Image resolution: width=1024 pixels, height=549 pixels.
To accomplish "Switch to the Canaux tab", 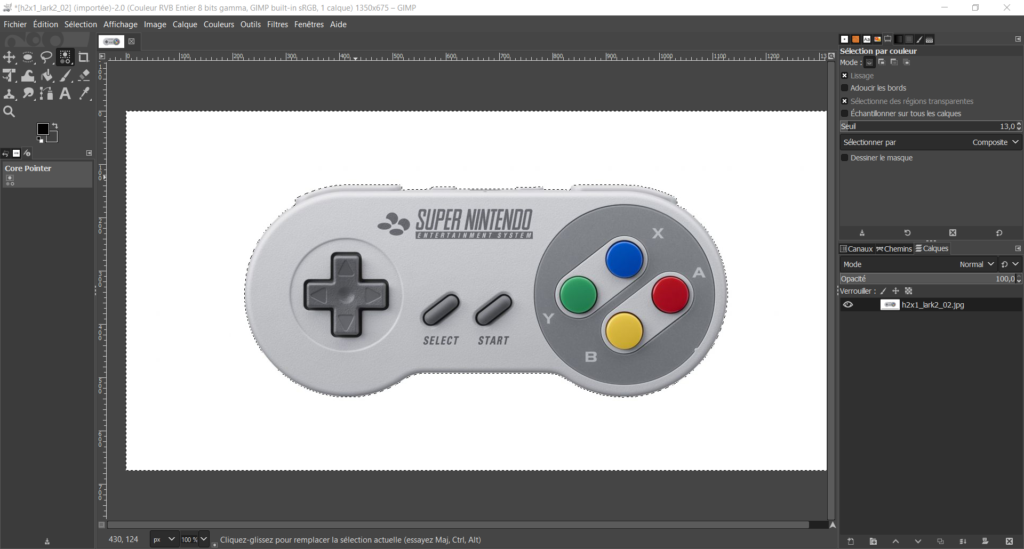I will pyautogui.click(x=856, y=249).
